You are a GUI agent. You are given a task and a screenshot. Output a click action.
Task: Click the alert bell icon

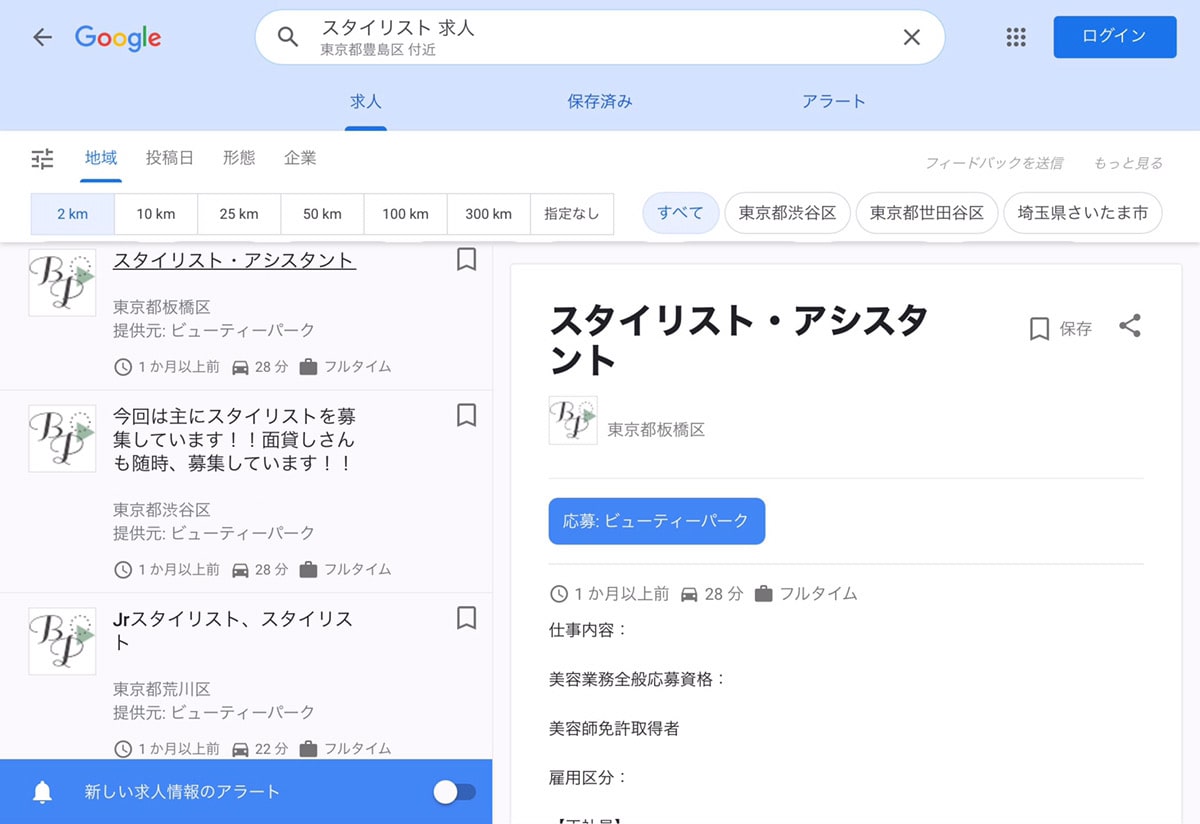[42, 792]
